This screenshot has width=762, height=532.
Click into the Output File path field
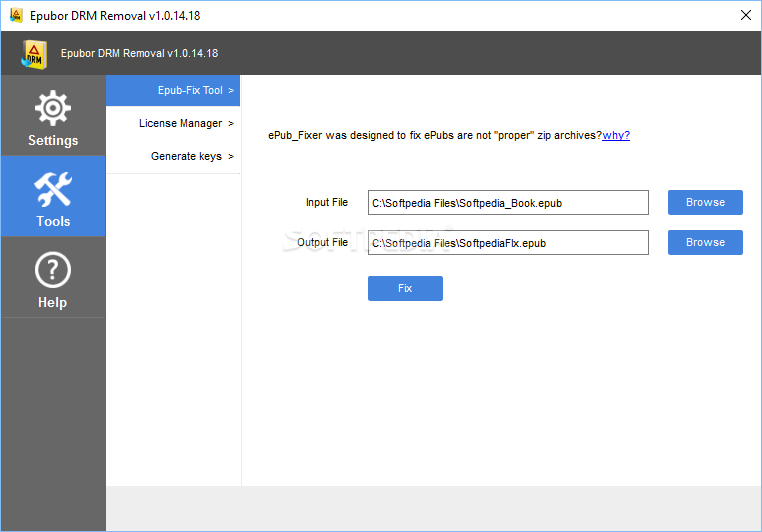coord(508,242)
